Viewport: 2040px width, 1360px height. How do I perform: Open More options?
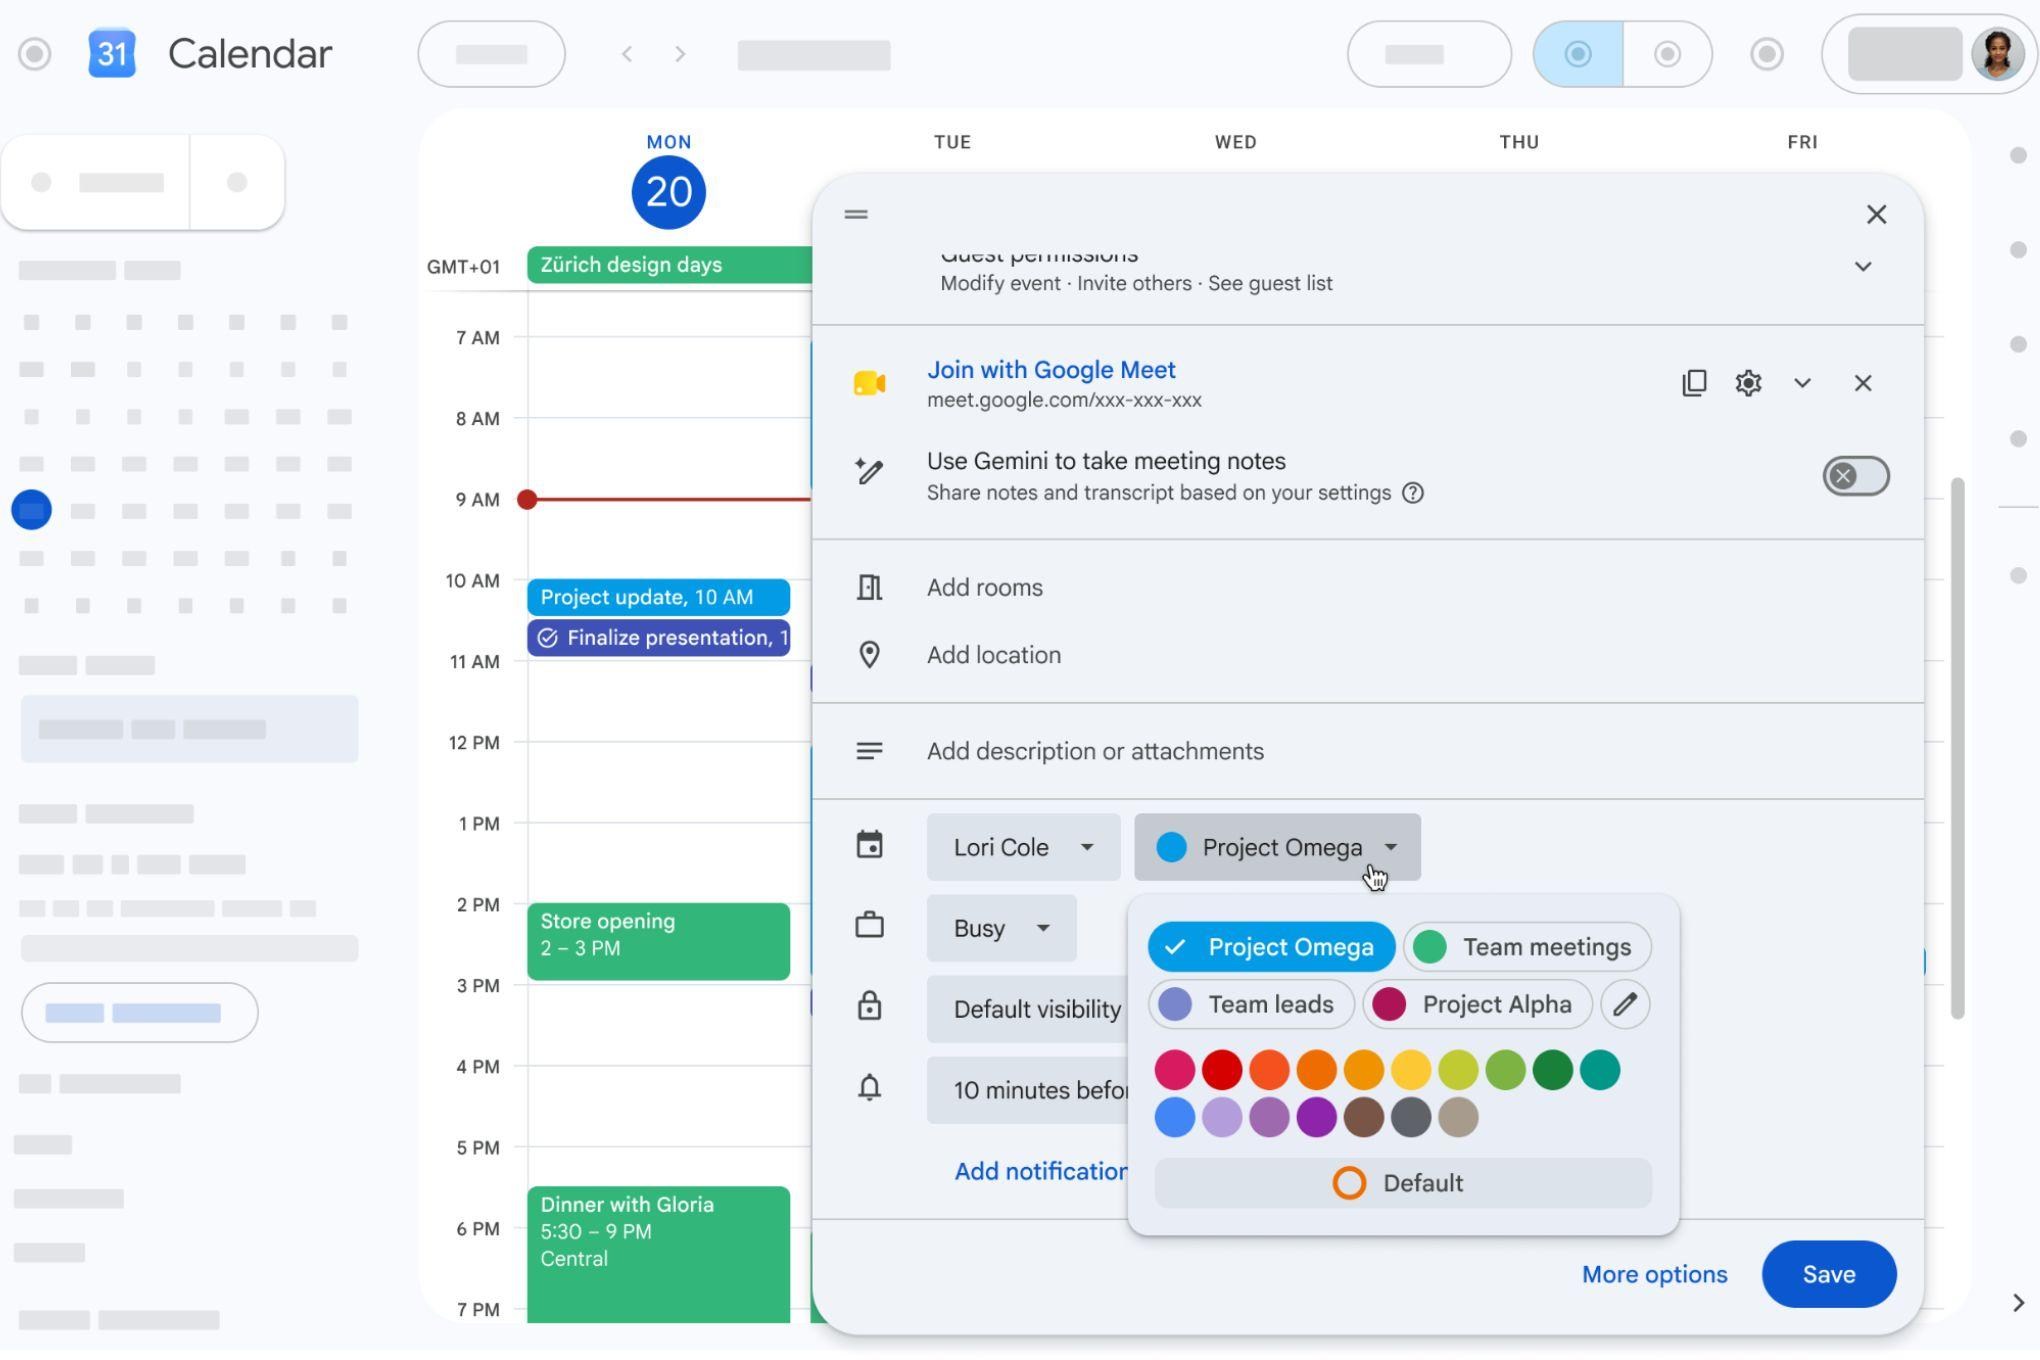coord(1654,1274)
